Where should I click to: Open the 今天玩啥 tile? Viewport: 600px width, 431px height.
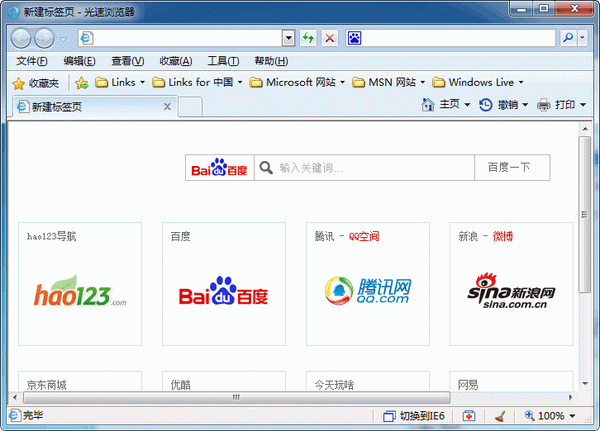(368, 380)
